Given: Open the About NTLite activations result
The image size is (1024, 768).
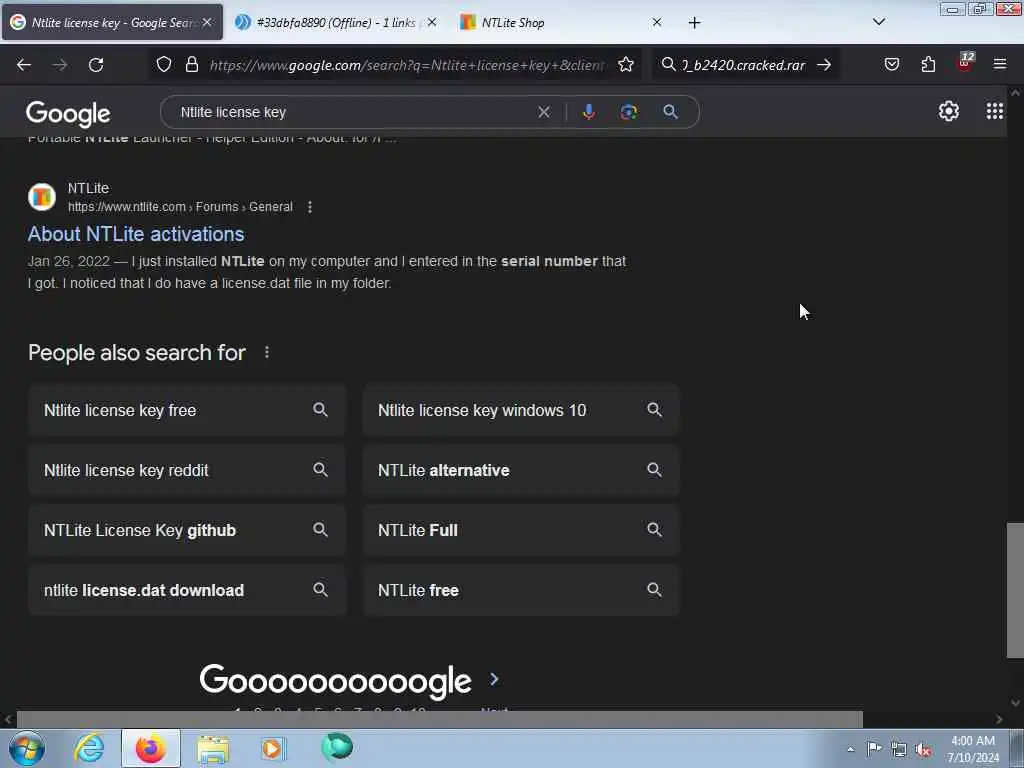Looking at the screenshot, I should click(x=136, y=234).
